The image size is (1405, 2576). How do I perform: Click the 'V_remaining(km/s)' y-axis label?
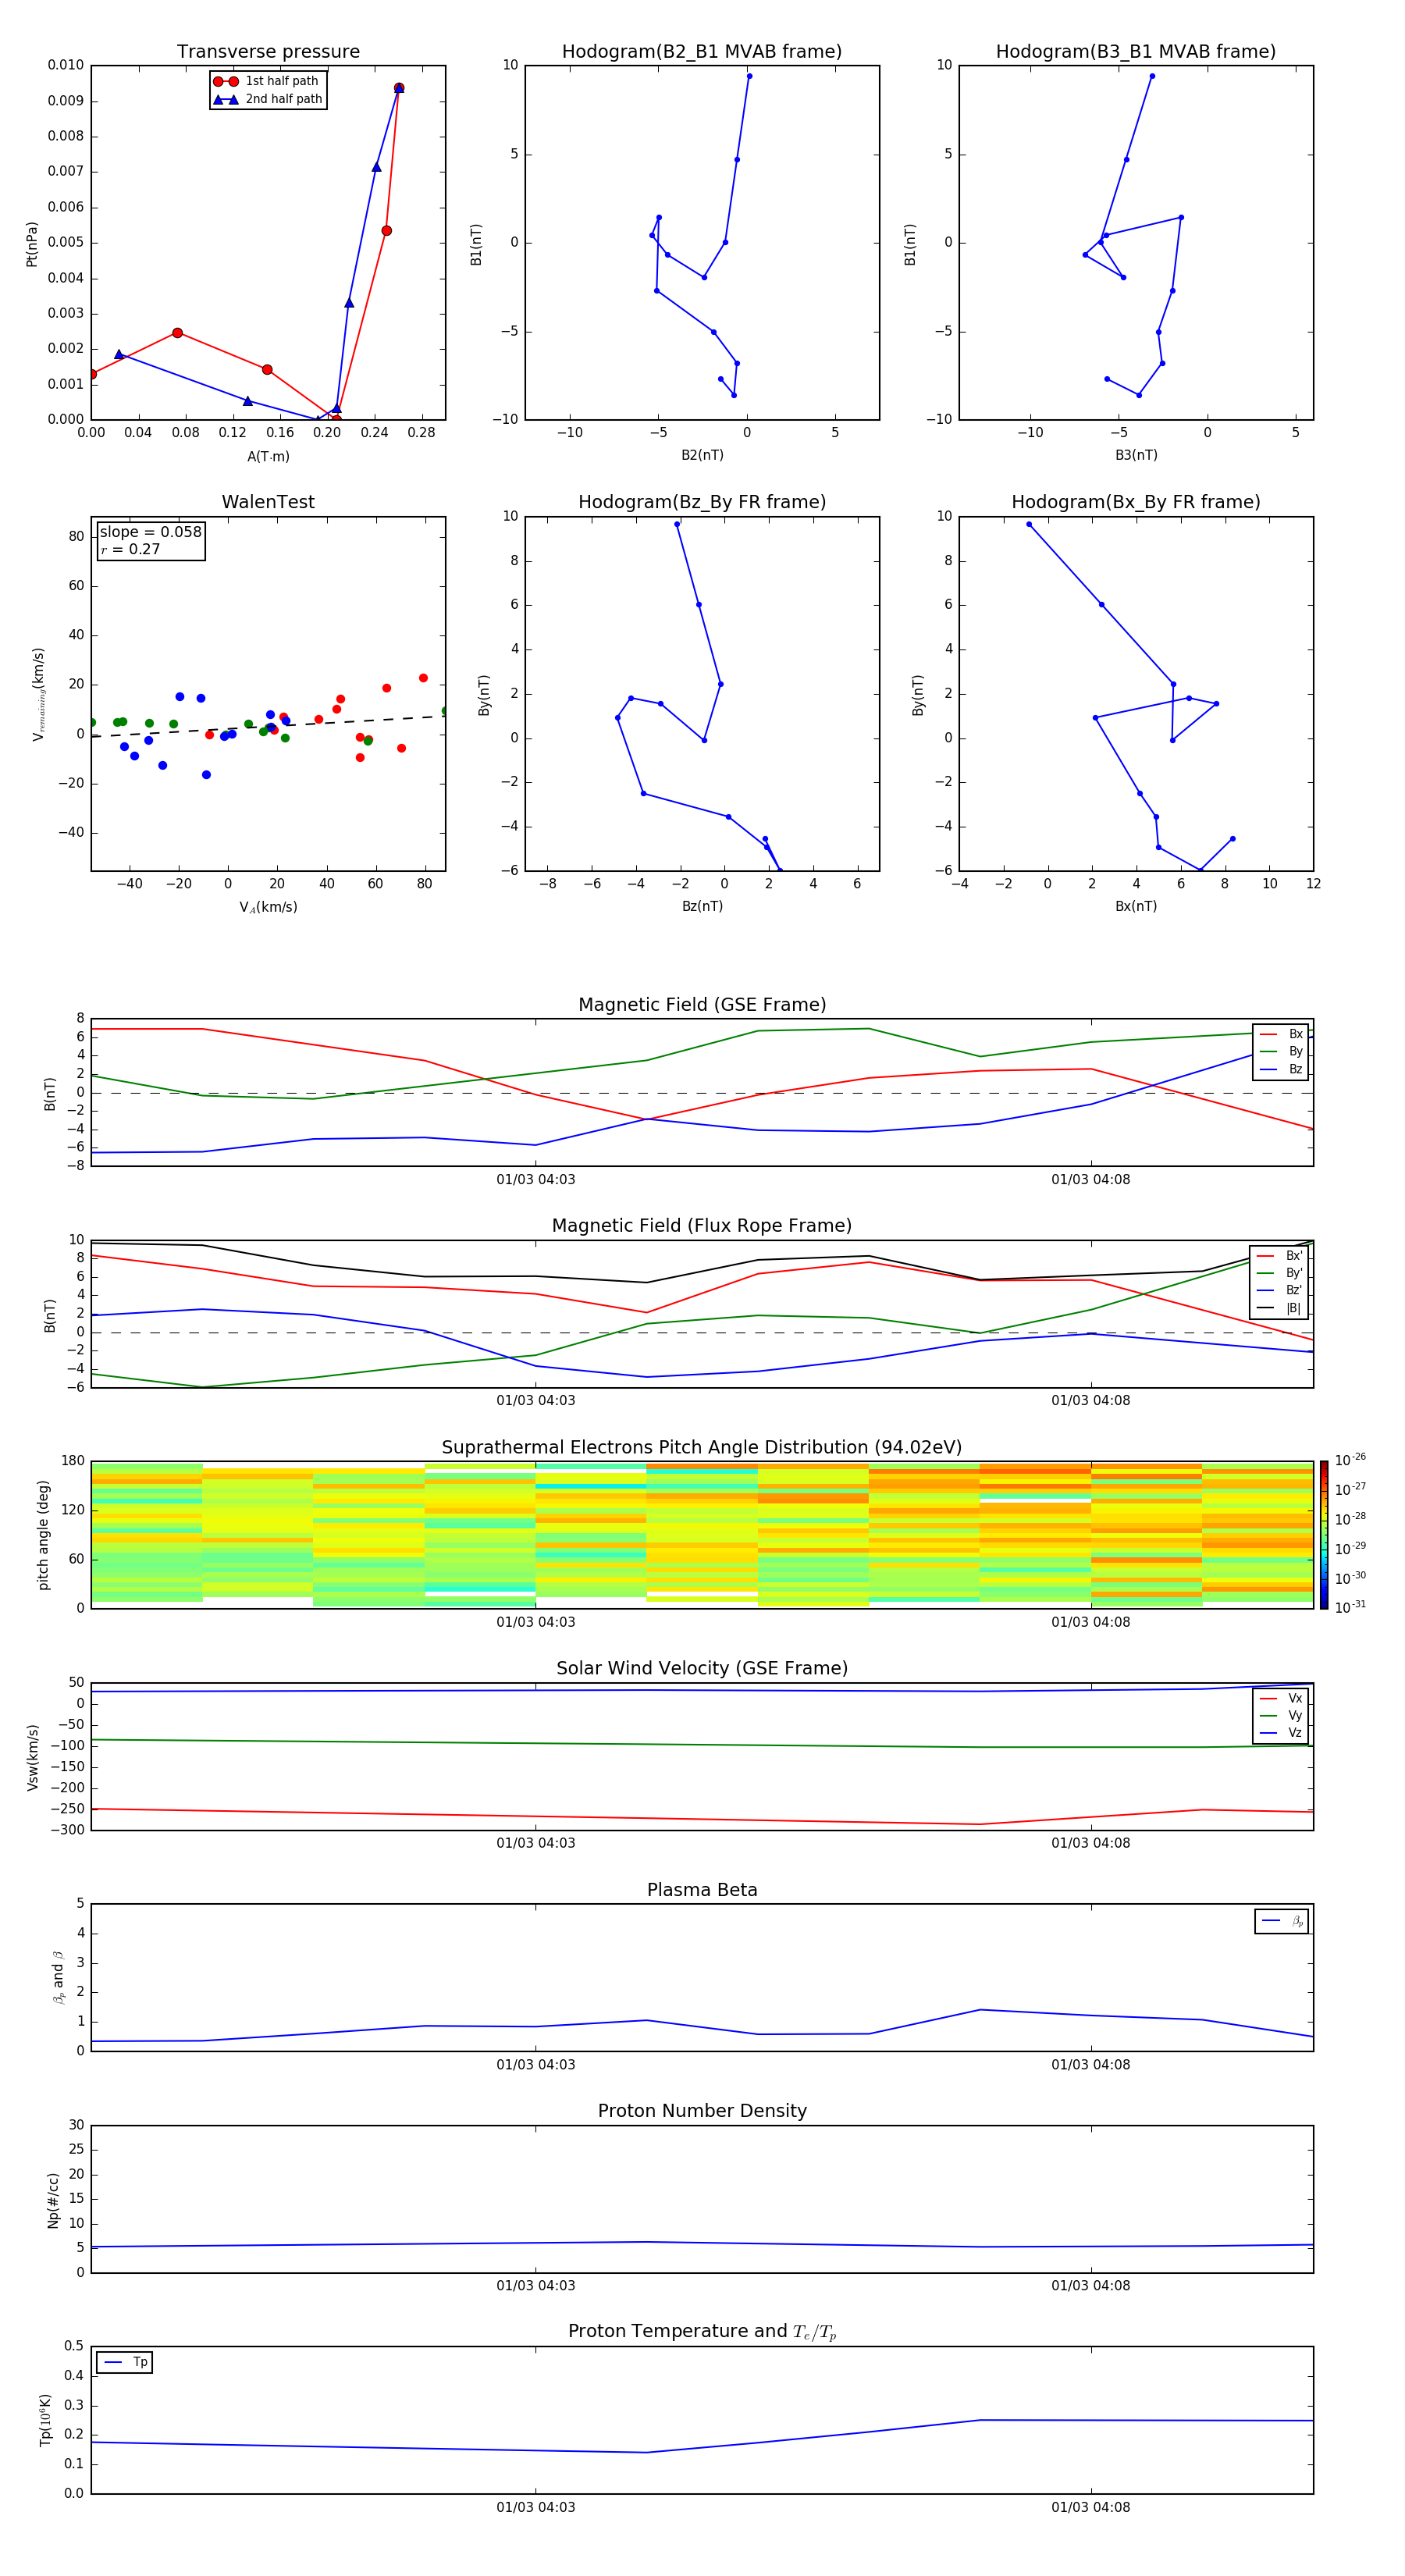[38, 694]
